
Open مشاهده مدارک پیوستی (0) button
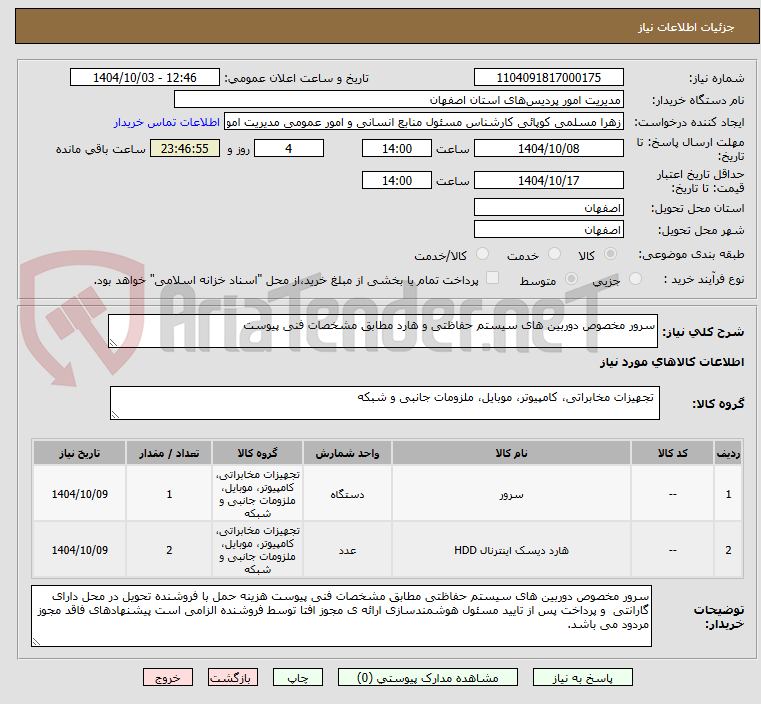click(x=428, y=677)
